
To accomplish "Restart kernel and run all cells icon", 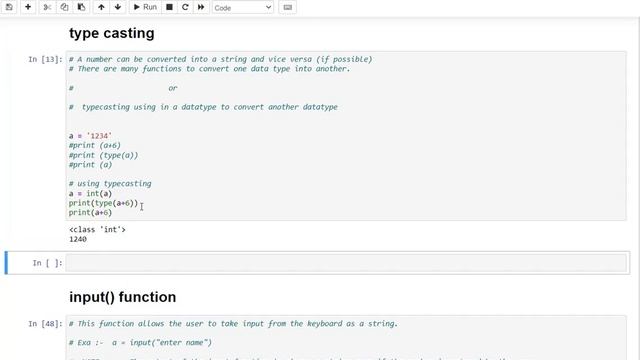I will pos(201,7).
